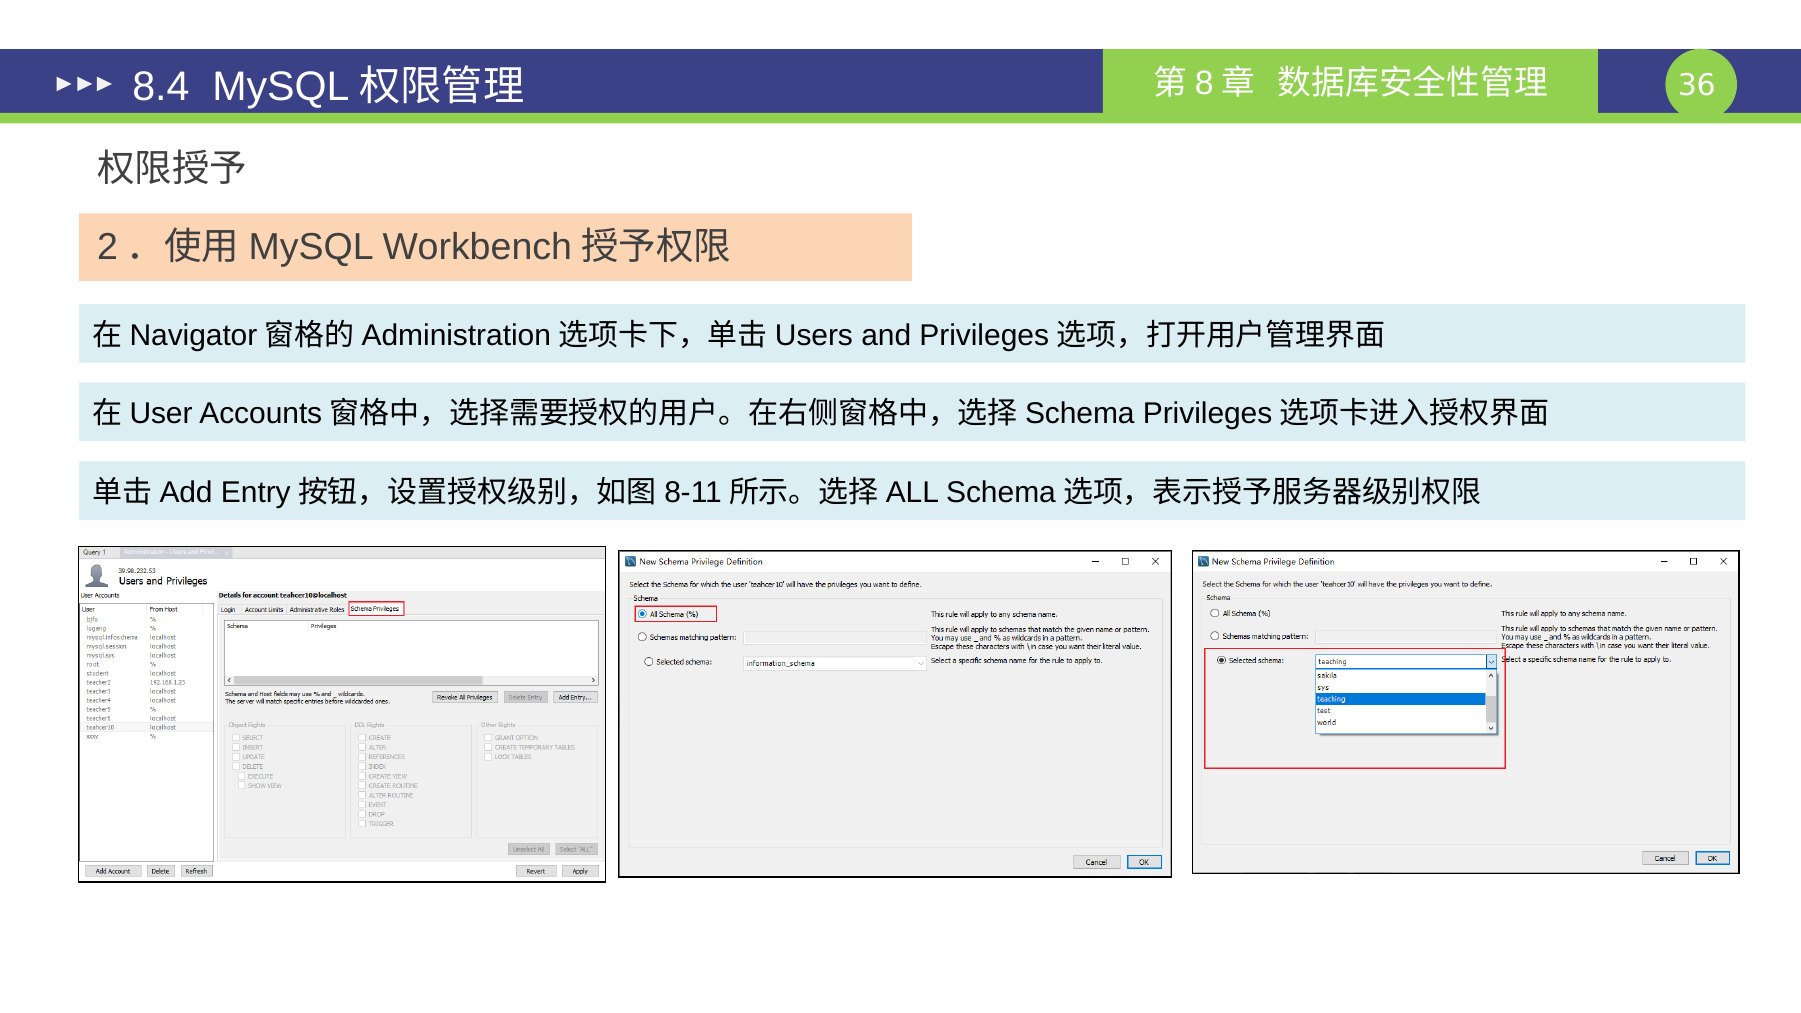Click the Delete button beside Add Account
Image resolution: width=1801 pixels, height=1013 pixels.
coord(160,871)
